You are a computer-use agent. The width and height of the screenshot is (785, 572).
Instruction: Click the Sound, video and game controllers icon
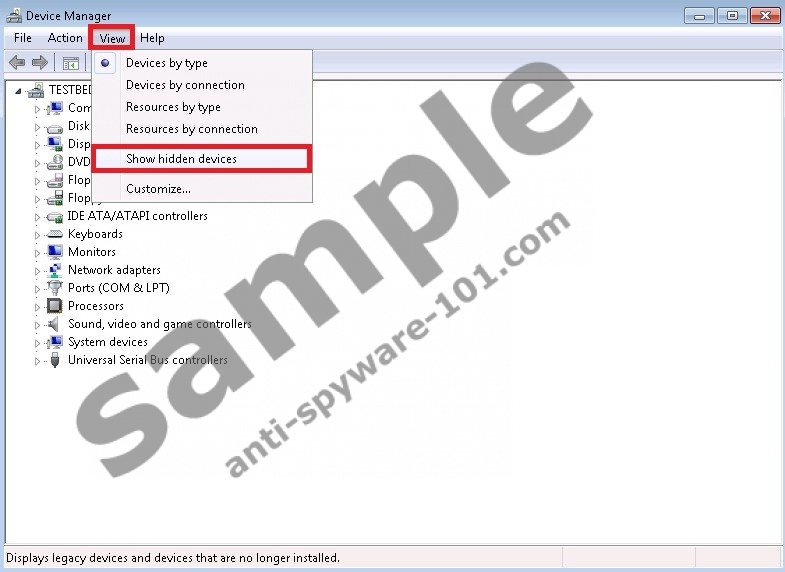coord(55,324)
